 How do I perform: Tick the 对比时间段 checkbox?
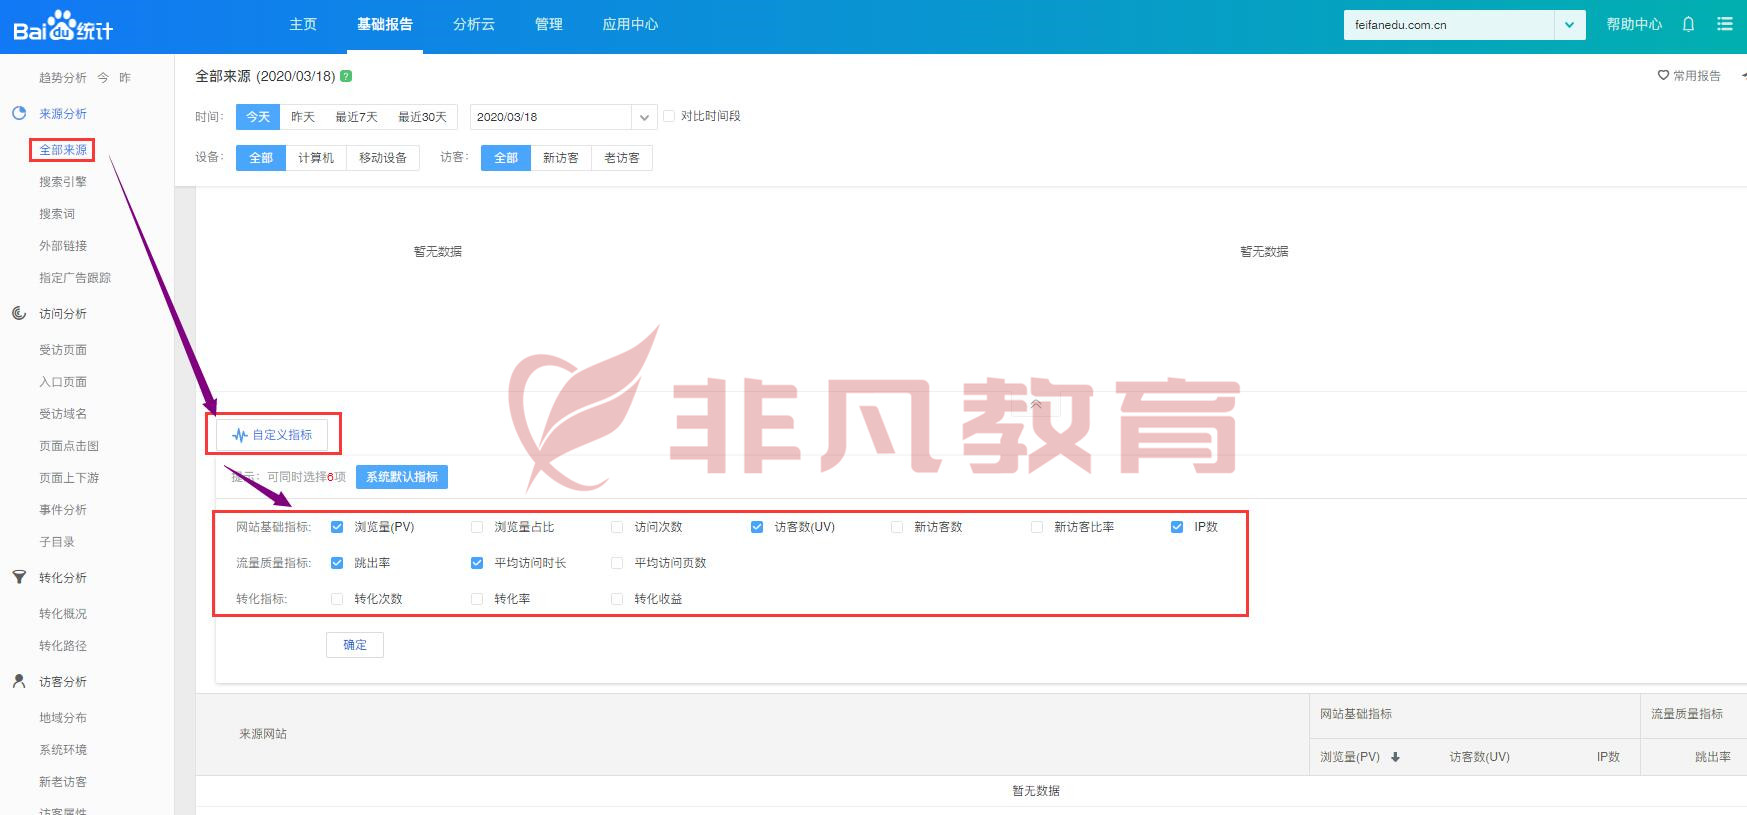pyautogui.click(x=669, y=116)
